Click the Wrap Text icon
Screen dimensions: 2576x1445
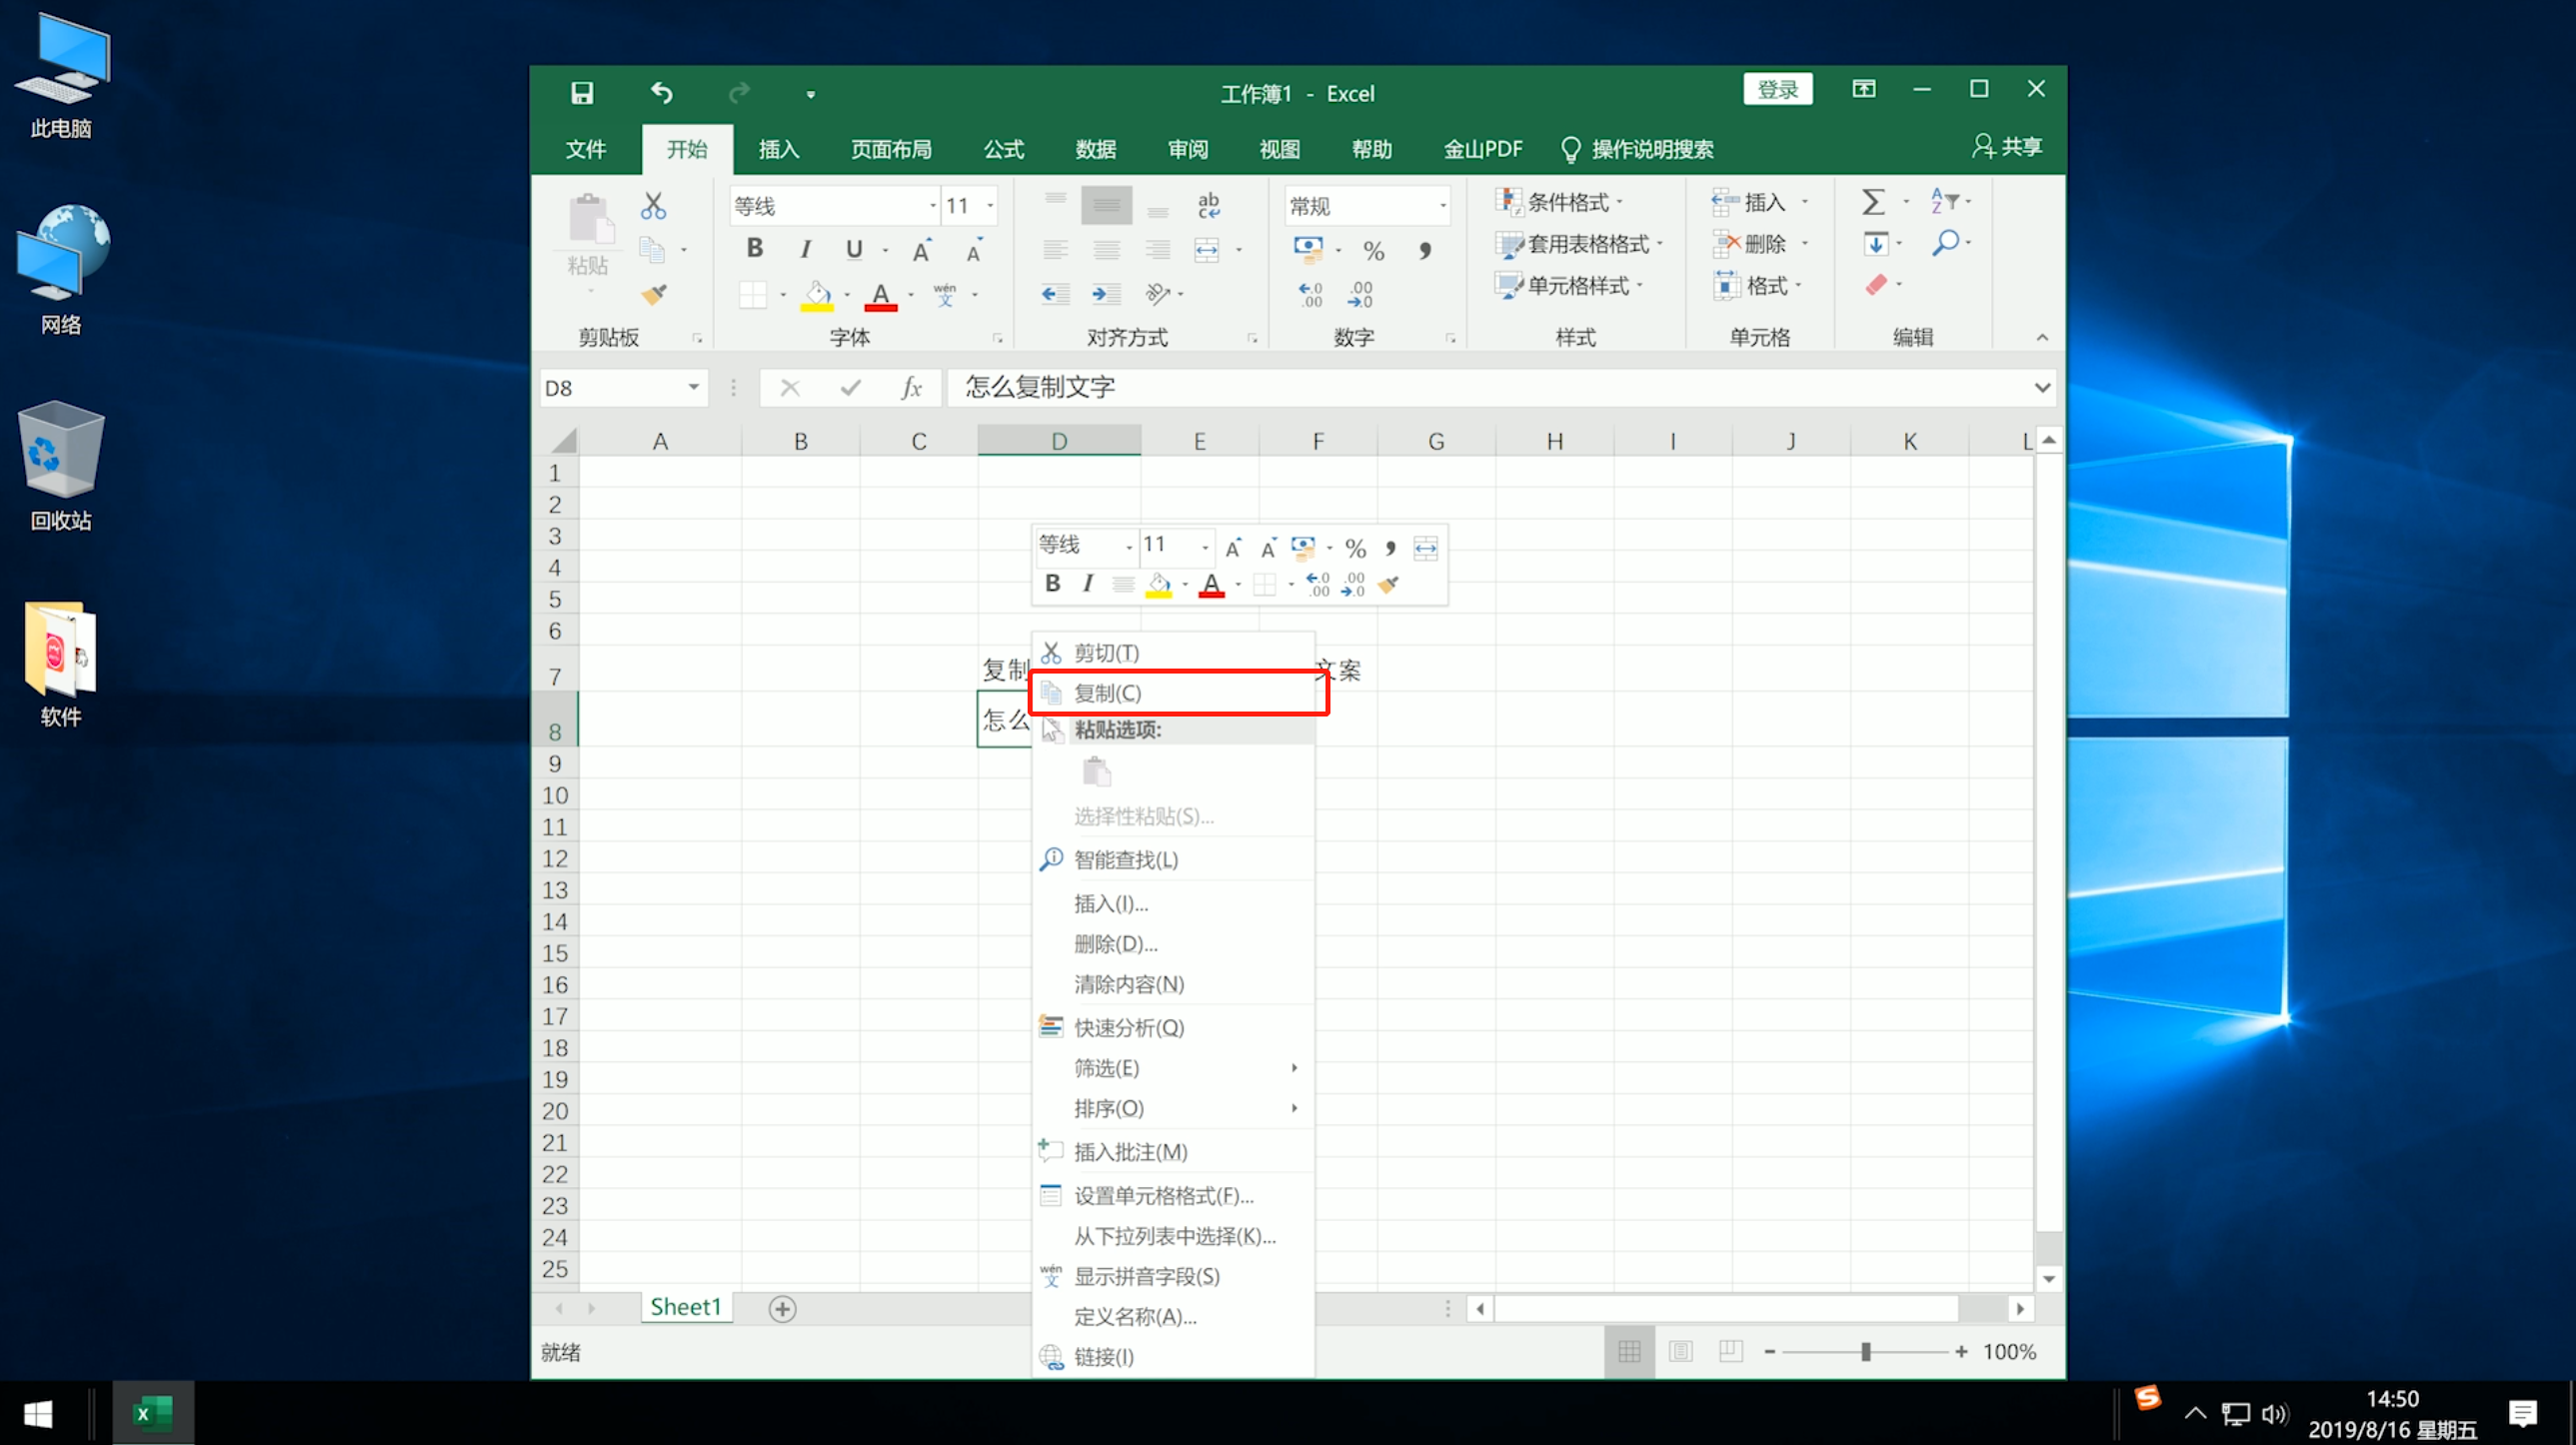1208,205
